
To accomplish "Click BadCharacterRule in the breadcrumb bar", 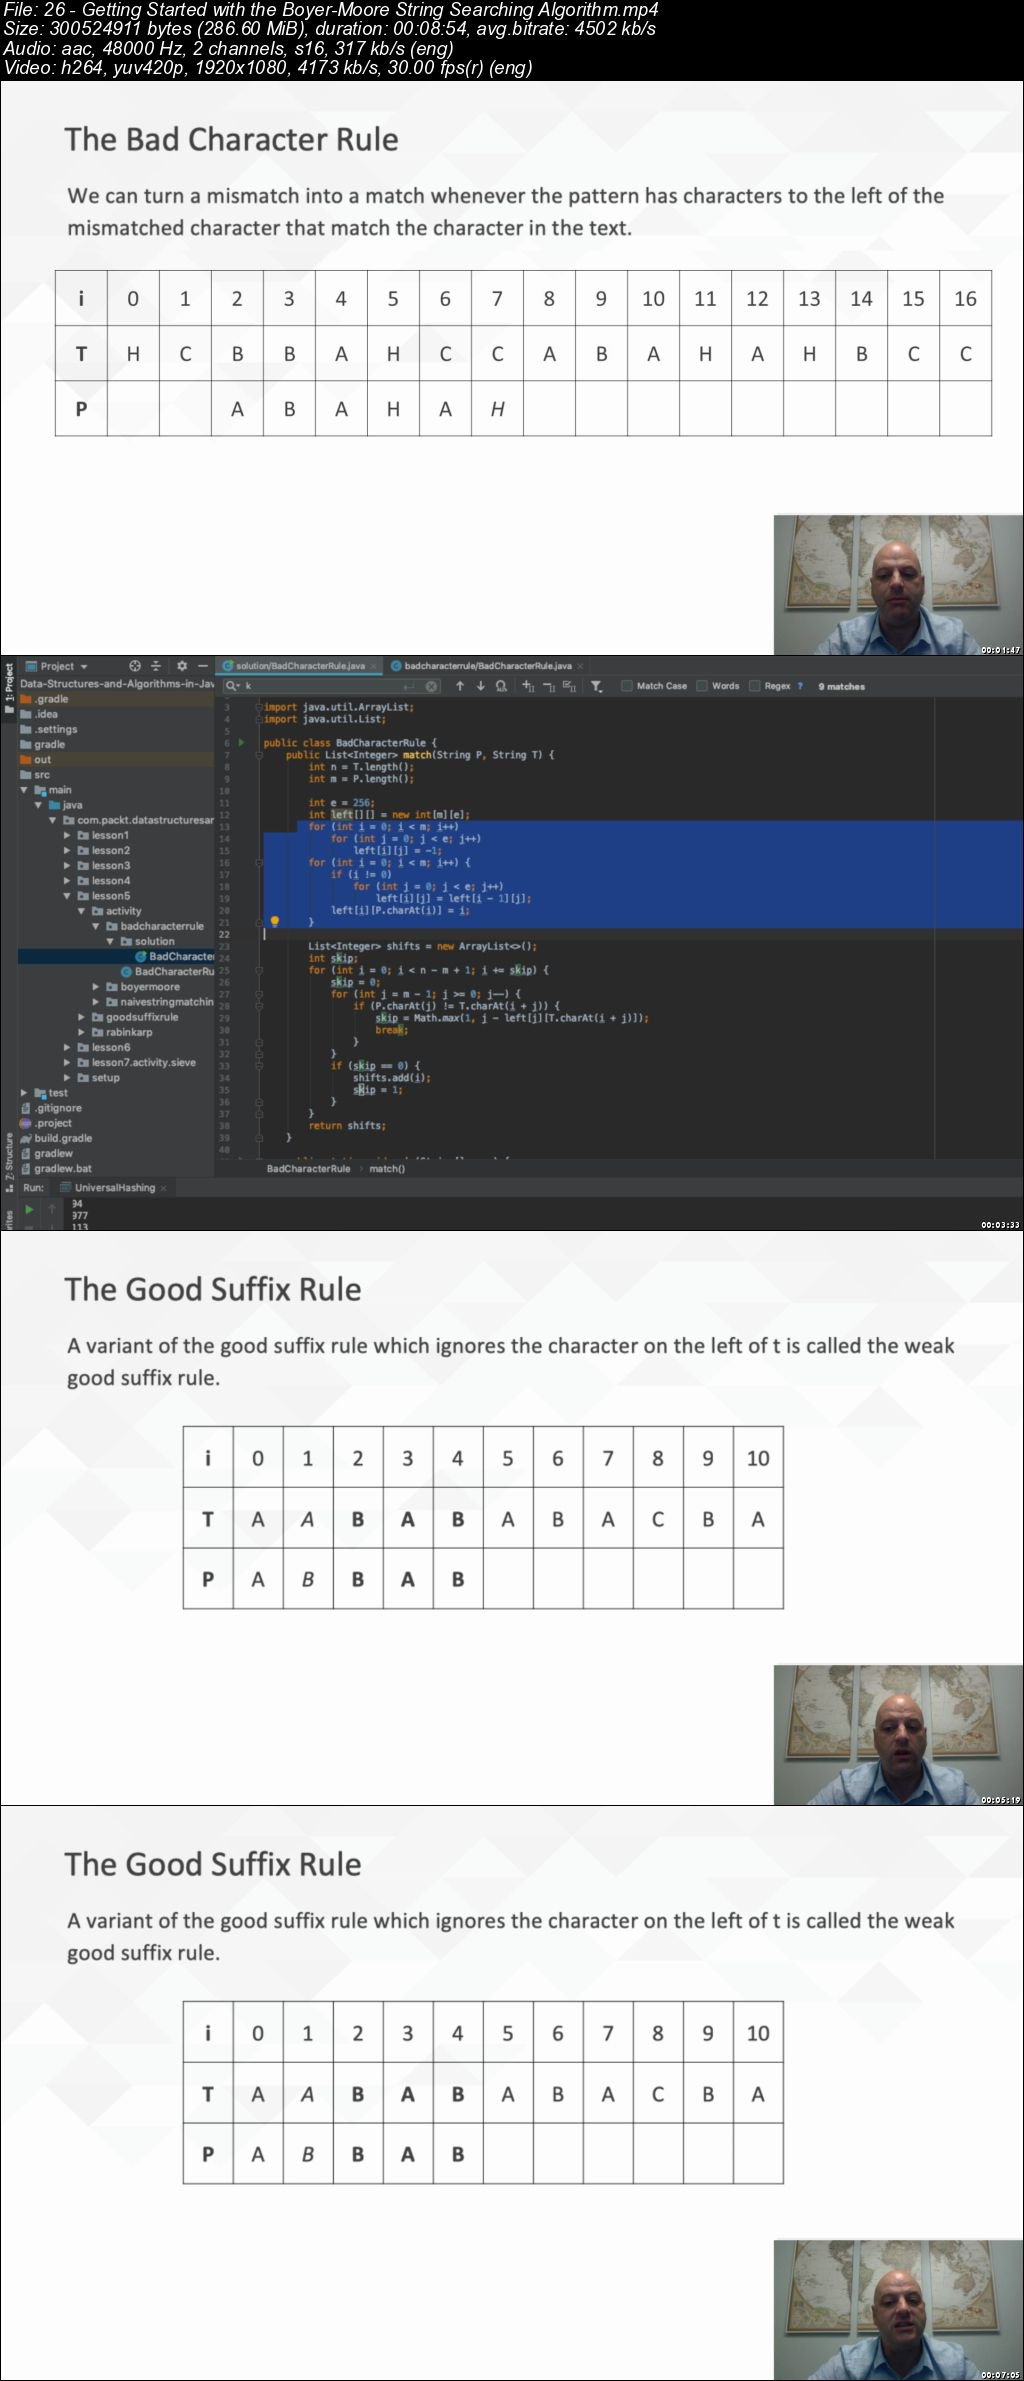I will click(308, 1168).
